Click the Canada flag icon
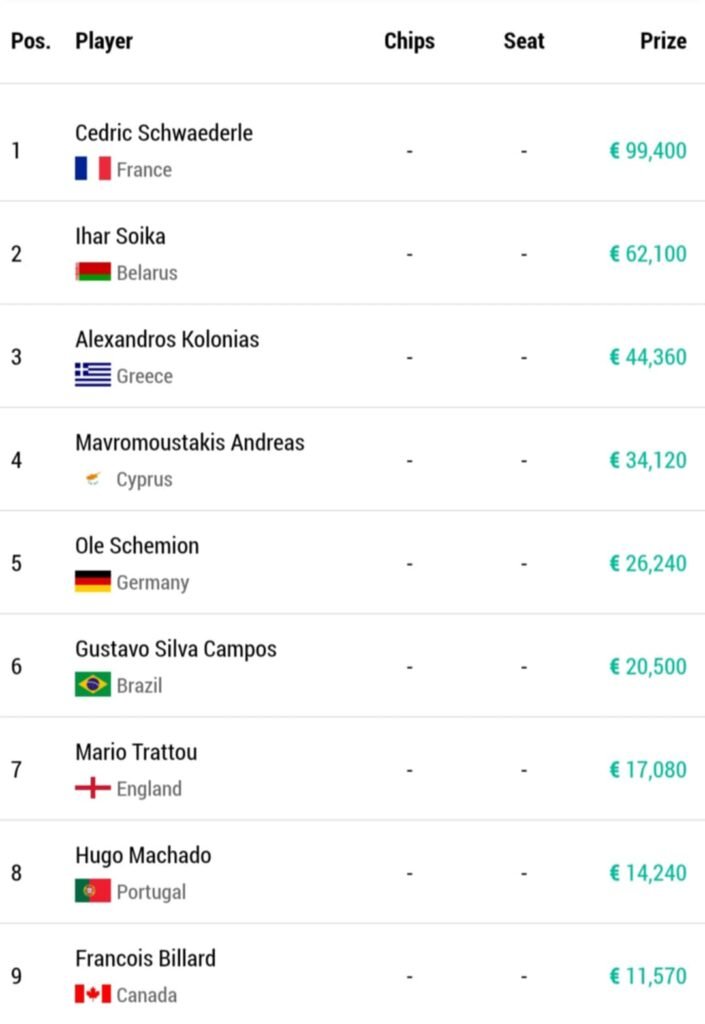The width and height of the screenshot is (705, 1024). point(92,994)
